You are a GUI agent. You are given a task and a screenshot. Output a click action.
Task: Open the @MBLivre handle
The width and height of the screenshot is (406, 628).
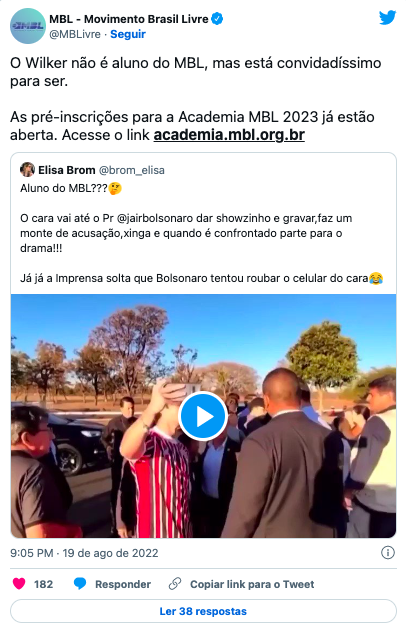tap(75, 34)
